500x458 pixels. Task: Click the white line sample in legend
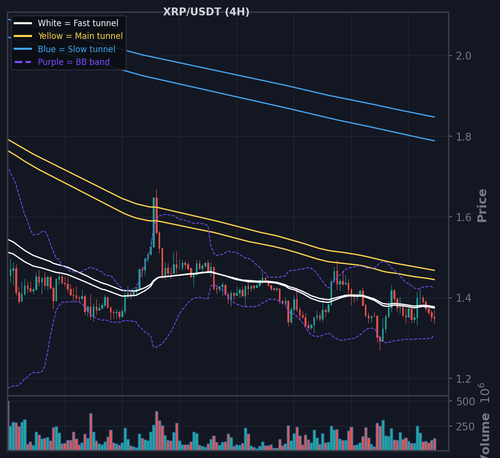click(23, 23)
